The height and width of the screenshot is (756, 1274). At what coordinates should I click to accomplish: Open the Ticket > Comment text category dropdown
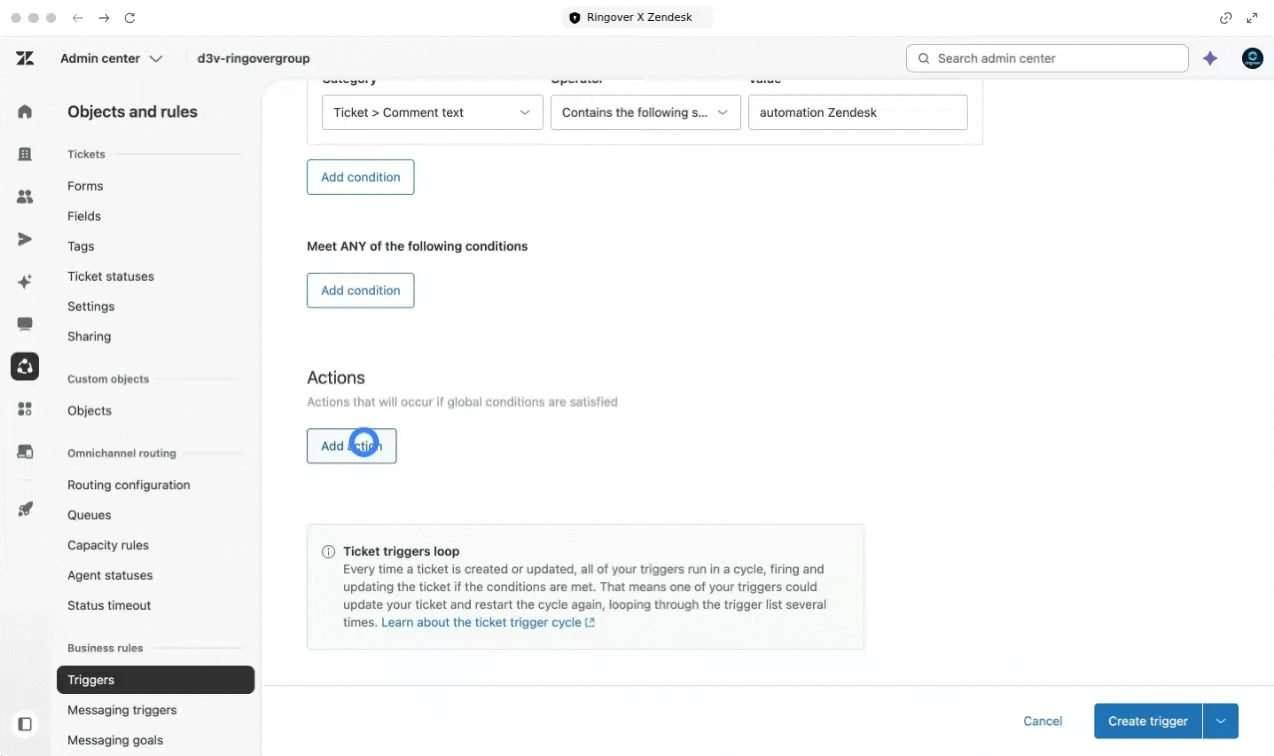tap(432, 112)
